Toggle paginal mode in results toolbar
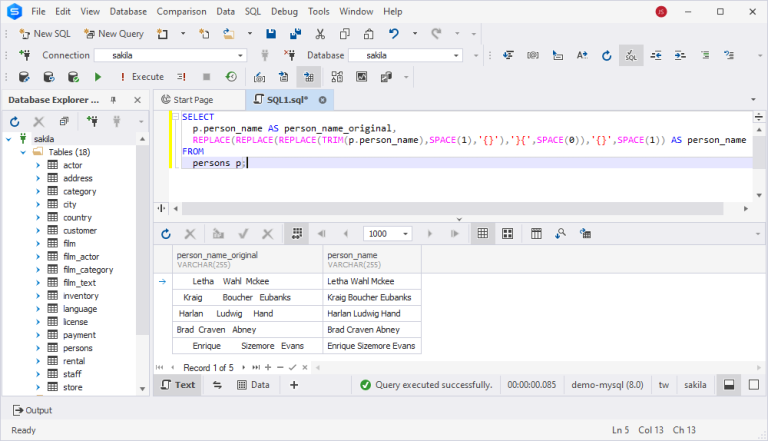The height and width of the screenshot is (441, 768). (x=296, y=233)
